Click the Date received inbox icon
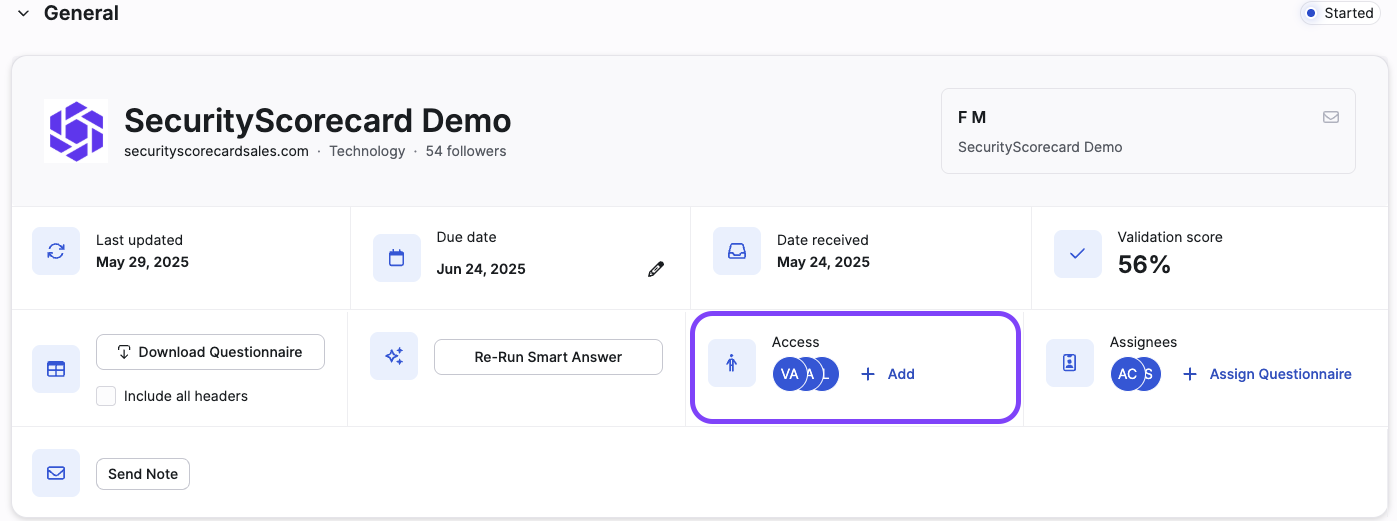This screenshot has width=1397, height=521. (x=737, y=251)
